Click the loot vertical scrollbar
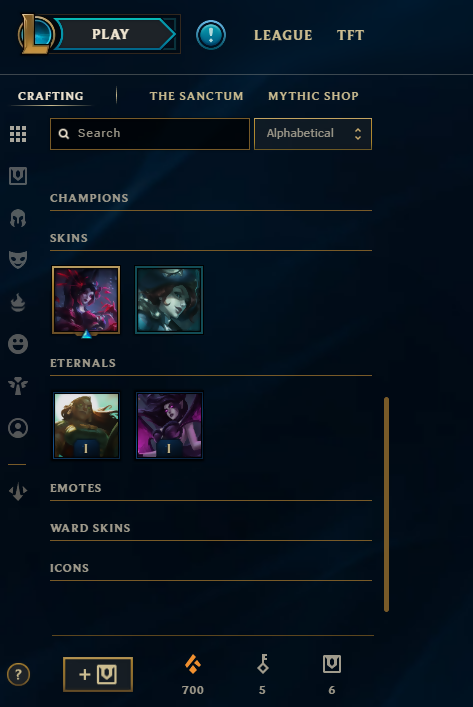This screenshot has width=473, height=707. [x=386, y=504]
